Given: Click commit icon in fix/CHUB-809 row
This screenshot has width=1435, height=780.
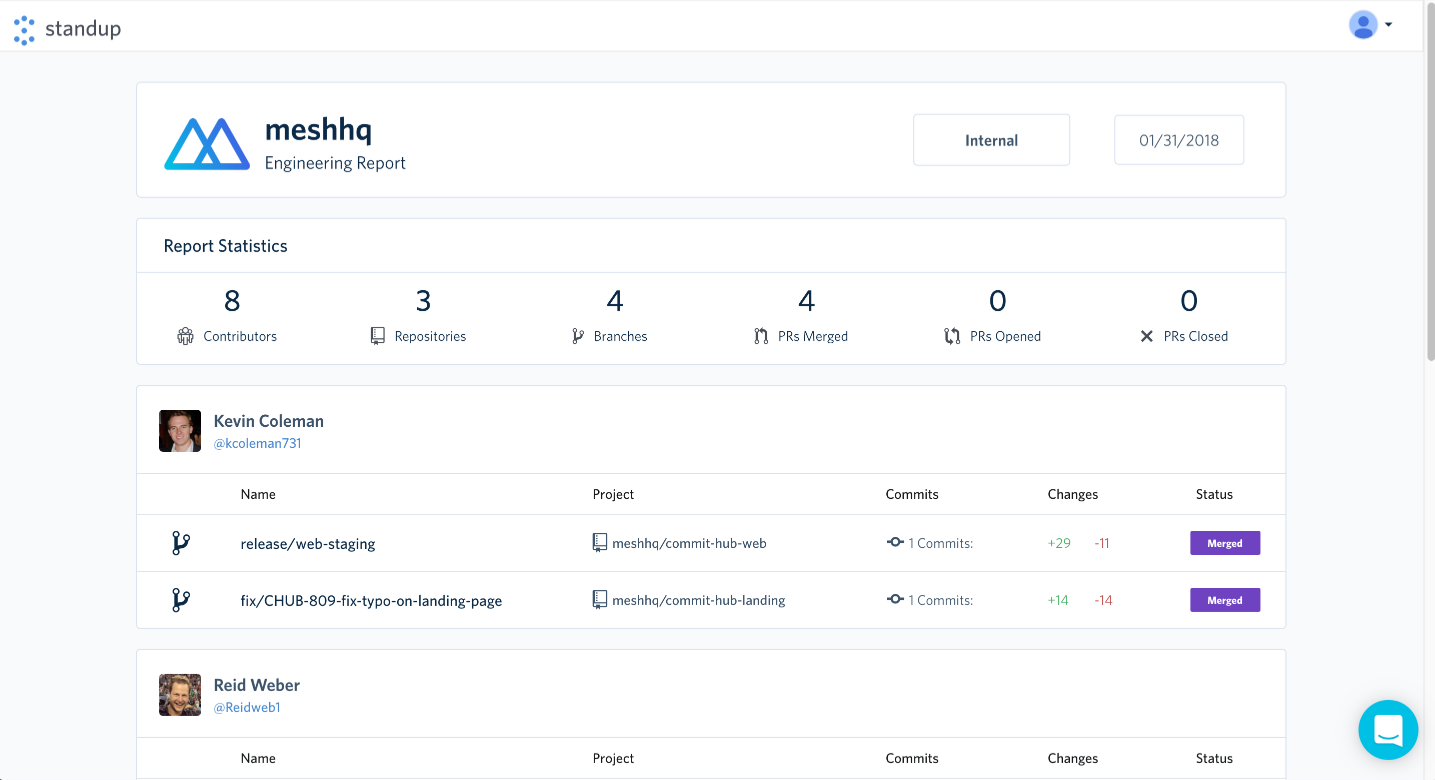Looking at the screenshot, I should click(x=895, y=599).
